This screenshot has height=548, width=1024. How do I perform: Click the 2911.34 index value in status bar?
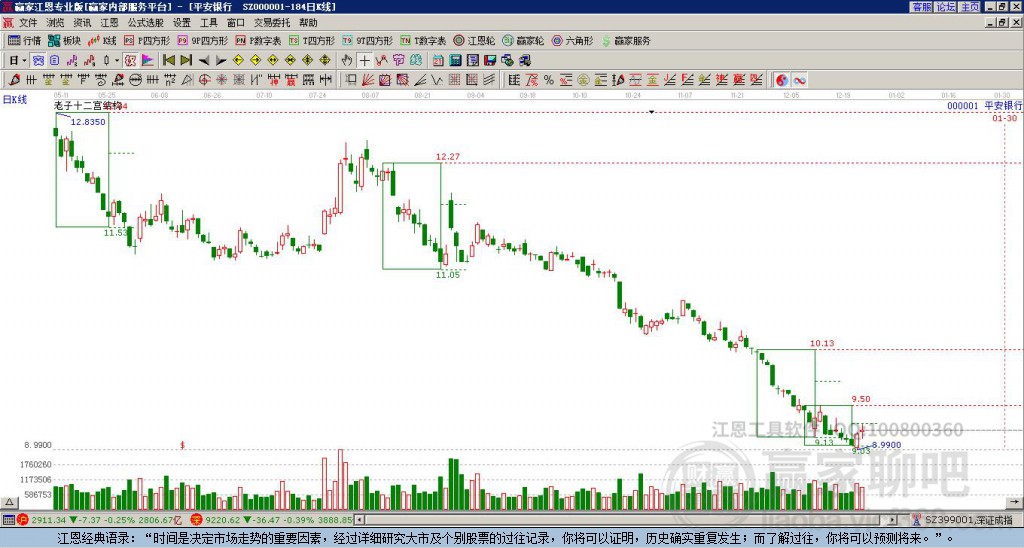click(x=48, y=520)
